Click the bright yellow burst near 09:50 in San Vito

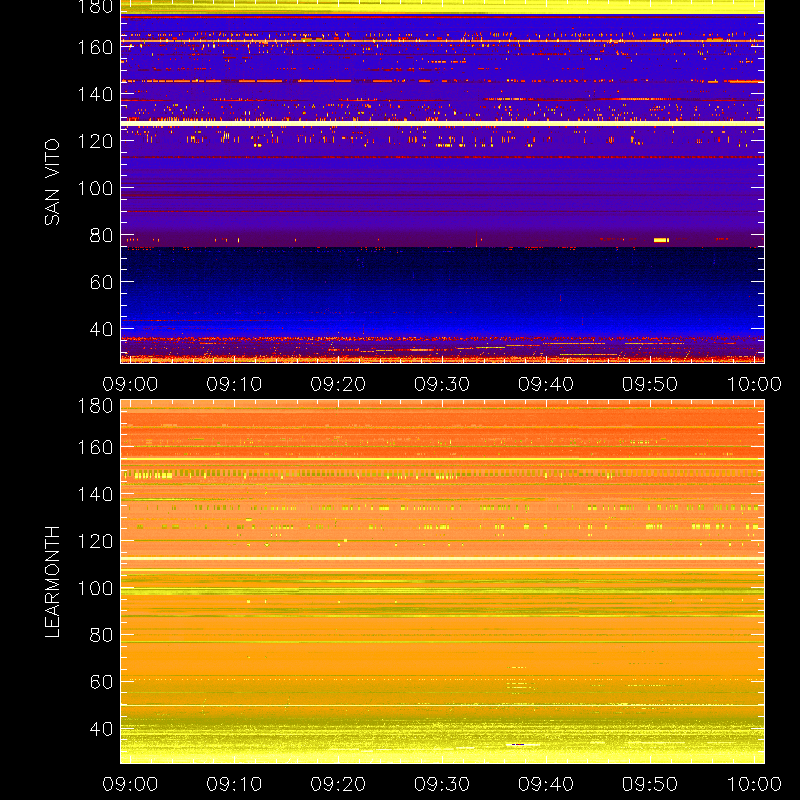[661, 240]
